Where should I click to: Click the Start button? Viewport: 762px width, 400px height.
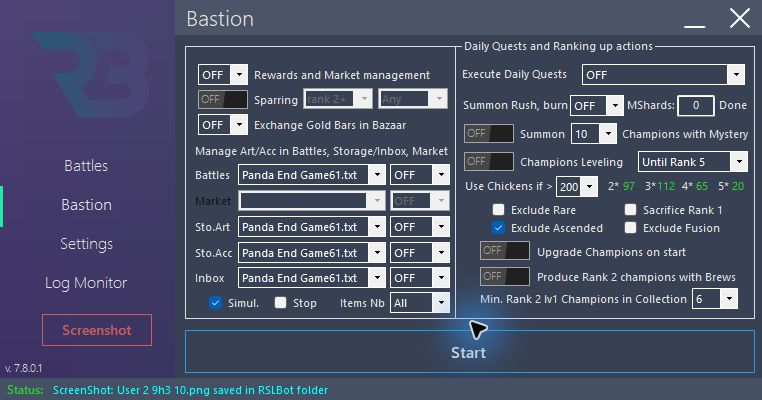point(469,352)
